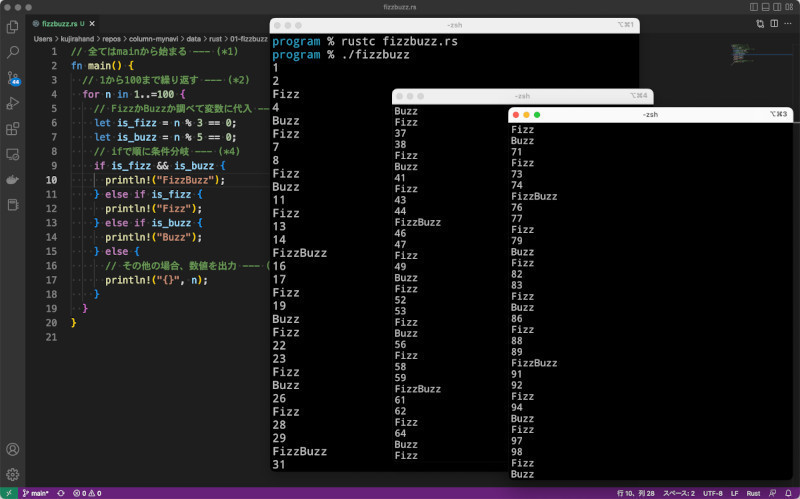The height and width of the screenshot is (499, 800).
Task: Open the Docker view in the activity bar
Action: (13, 180)
